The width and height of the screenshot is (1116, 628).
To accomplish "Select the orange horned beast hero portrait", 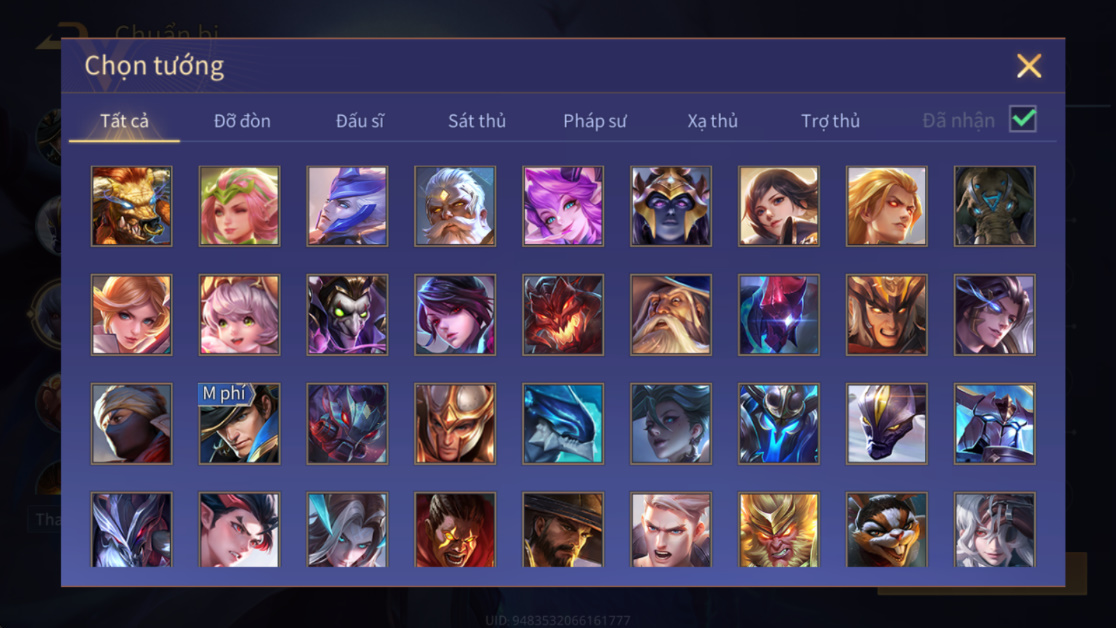I will point(132,206).
